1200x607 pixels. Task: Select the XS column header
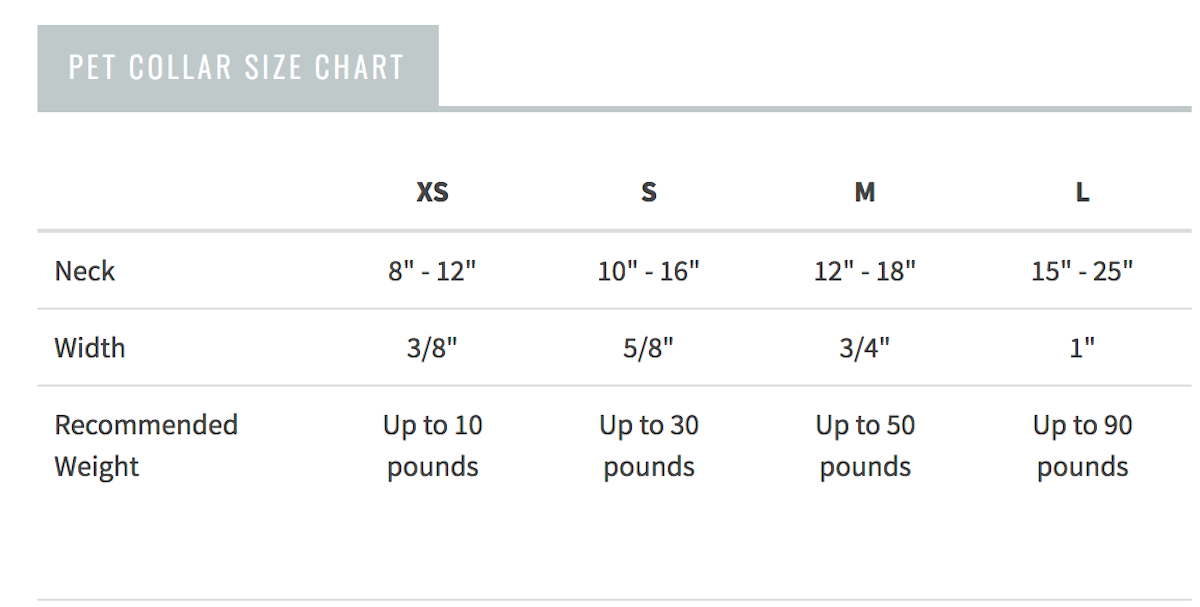(x=432, y=193)
